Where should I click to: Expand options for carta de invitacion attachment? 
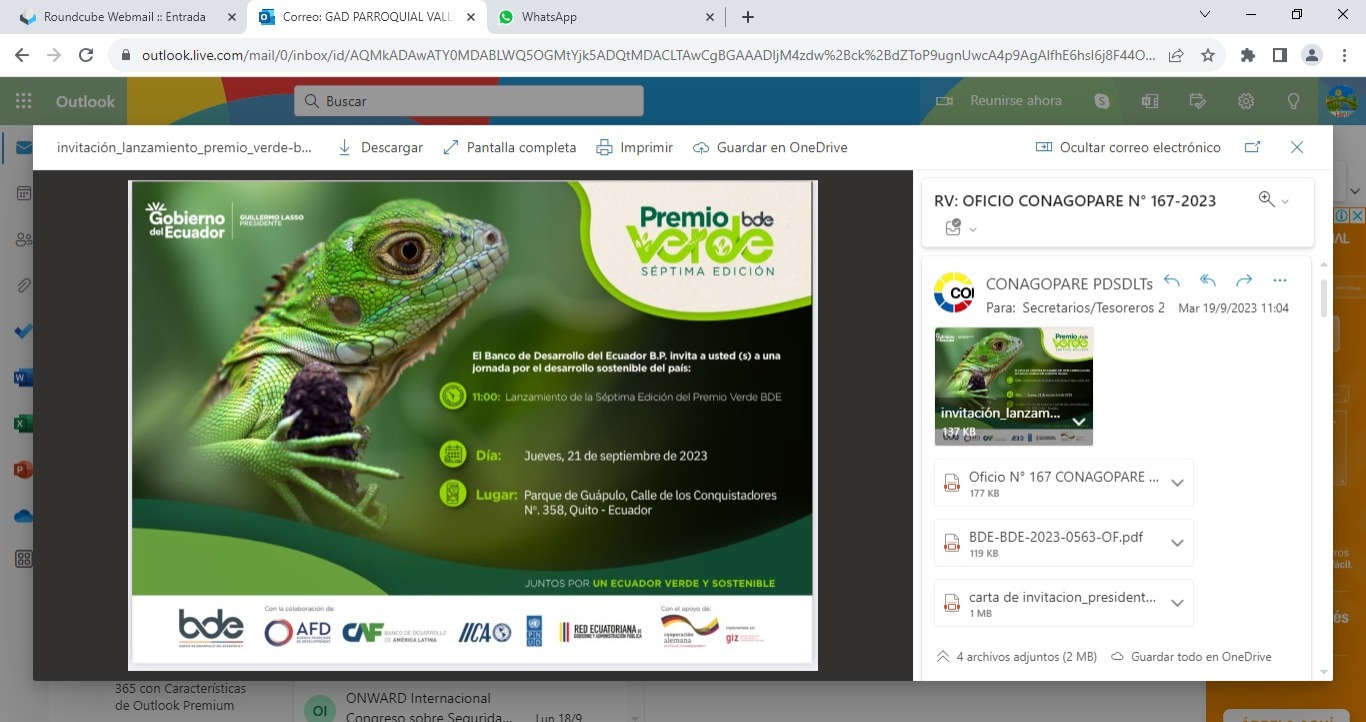(1177, 603)
